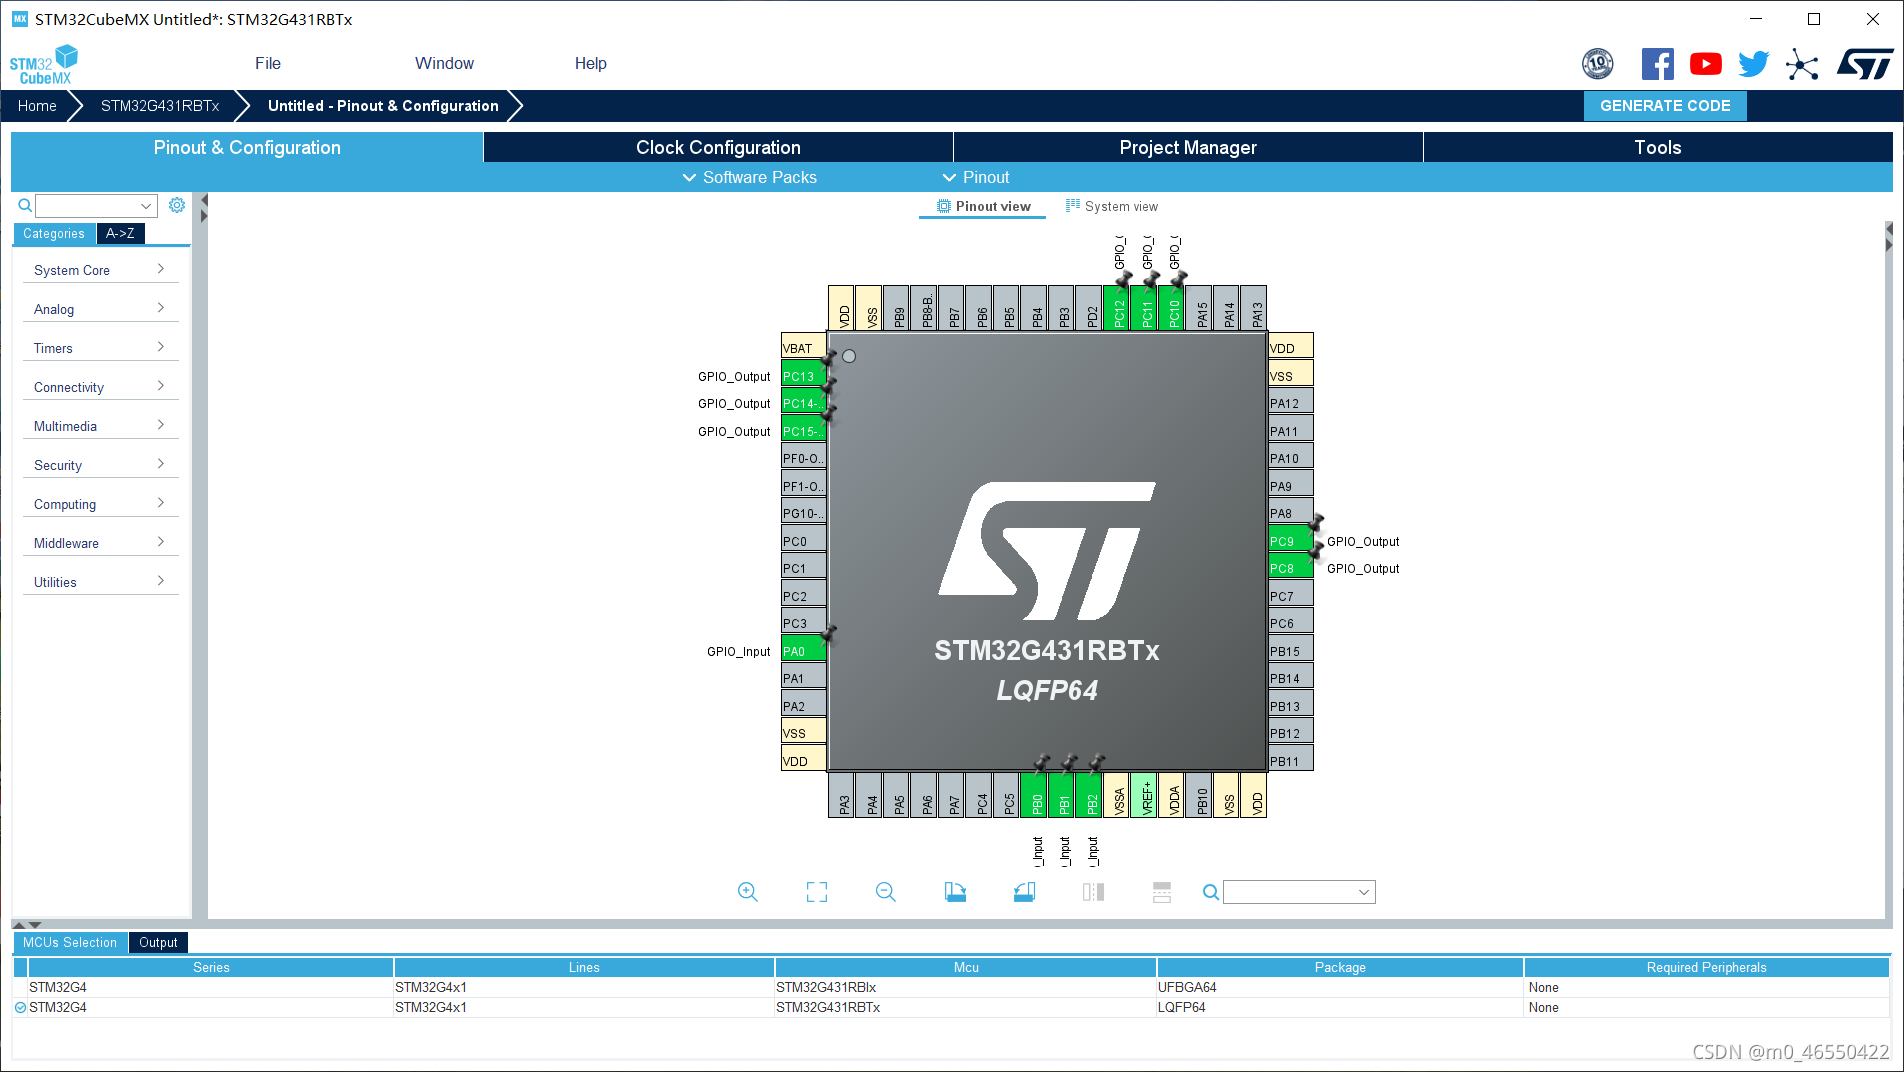Viewport: 1904px width, 1072px height.
Task: Click the PA12 pin on chip
Action: (x=1291, y=403)
